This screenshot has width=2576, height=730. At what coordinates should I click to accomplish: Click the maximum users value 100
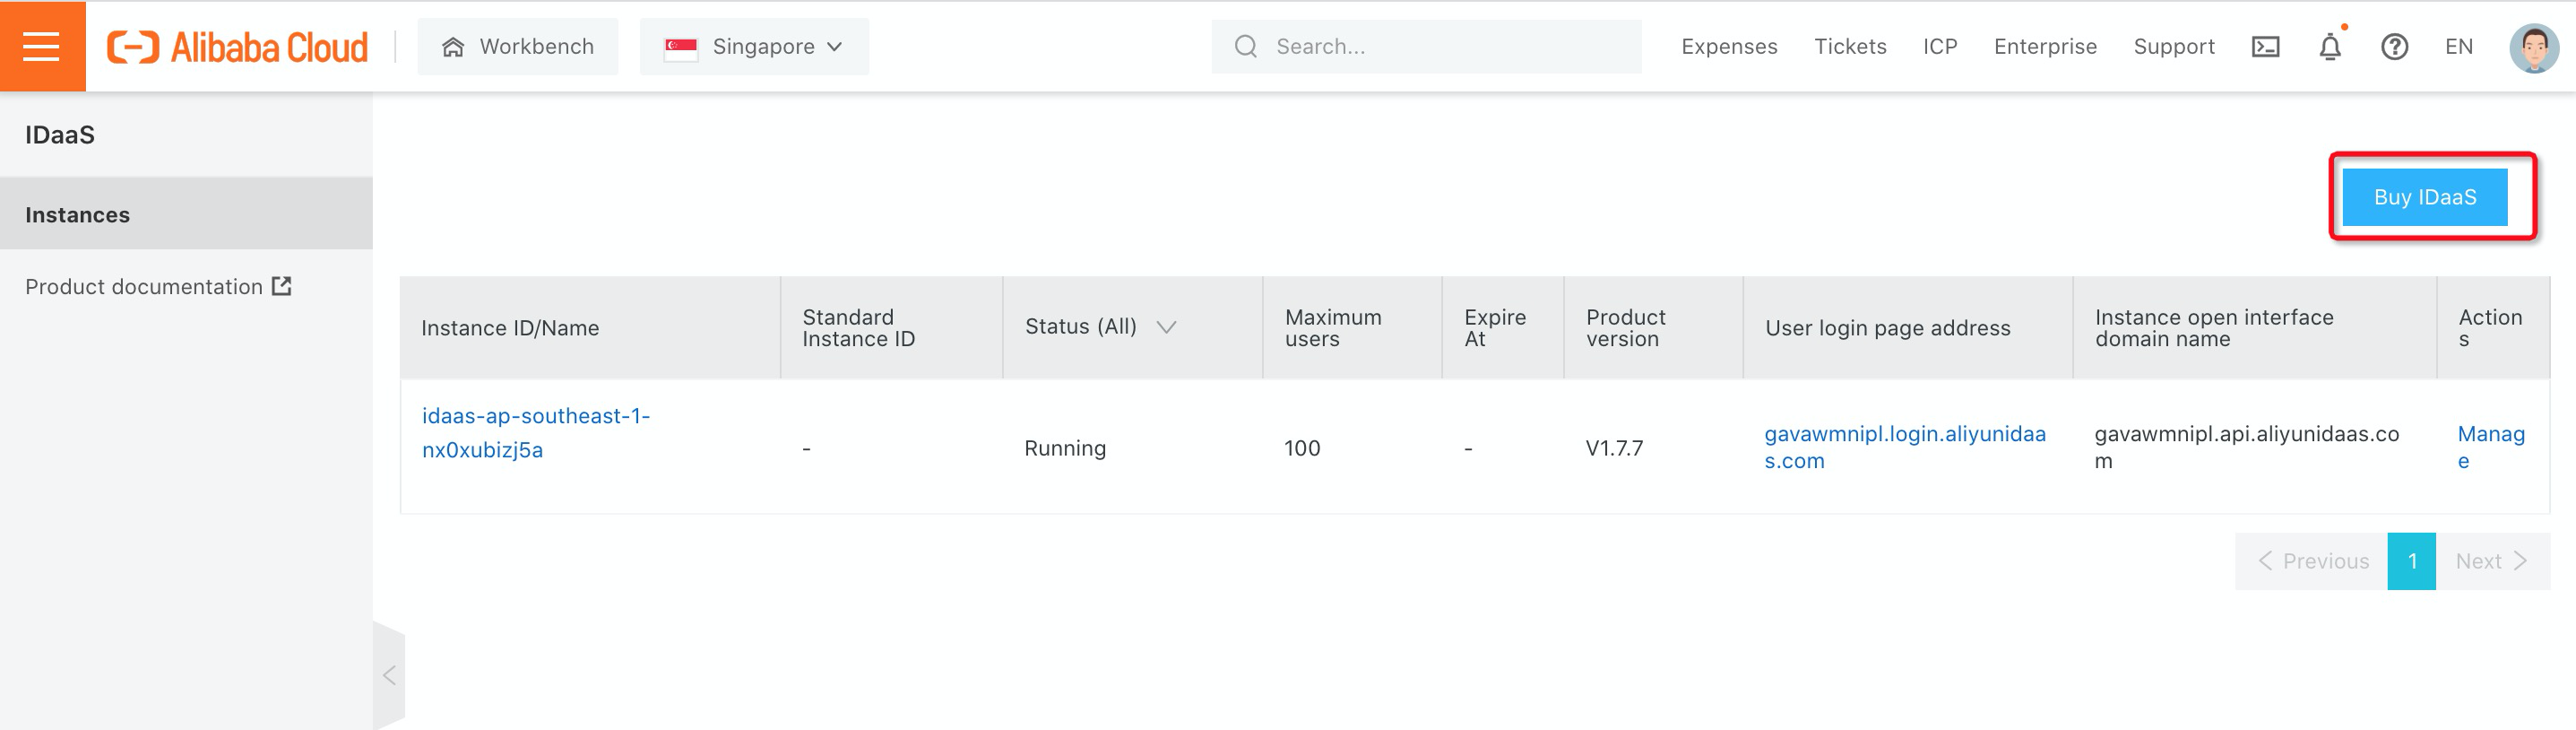tap(1302, 448)
